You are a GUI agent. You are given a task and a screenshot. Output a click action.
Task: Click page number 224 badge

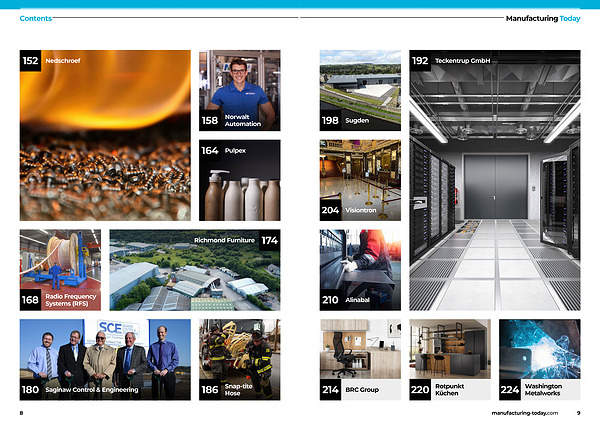[x=510, y=390]
